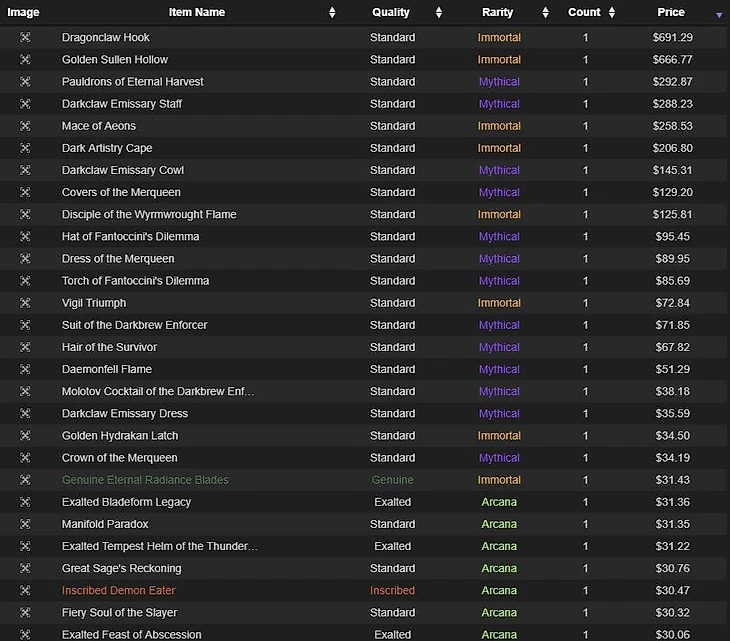Select the Immortal rarity label for Dark Artistry Cape
The height and width of the screenshot is (641, 730).
pyautogui.click(x=499, y=148)
